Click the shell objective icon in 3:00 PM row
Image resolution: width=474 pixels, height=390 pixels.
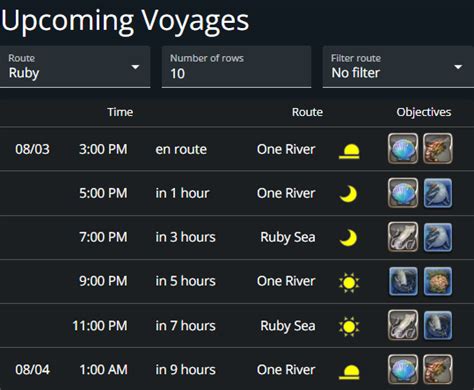(403, 149)
